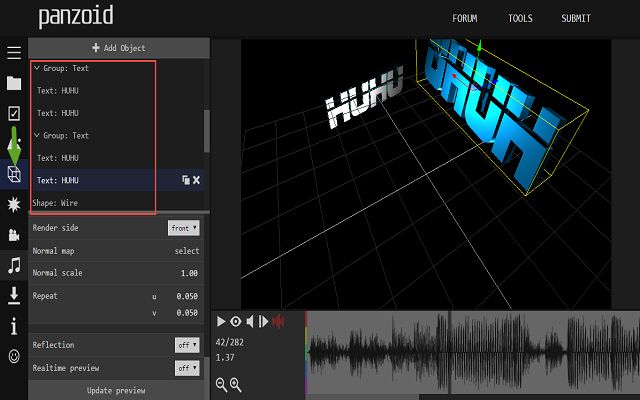Open the camera settings icon

(x=14, y=235)
